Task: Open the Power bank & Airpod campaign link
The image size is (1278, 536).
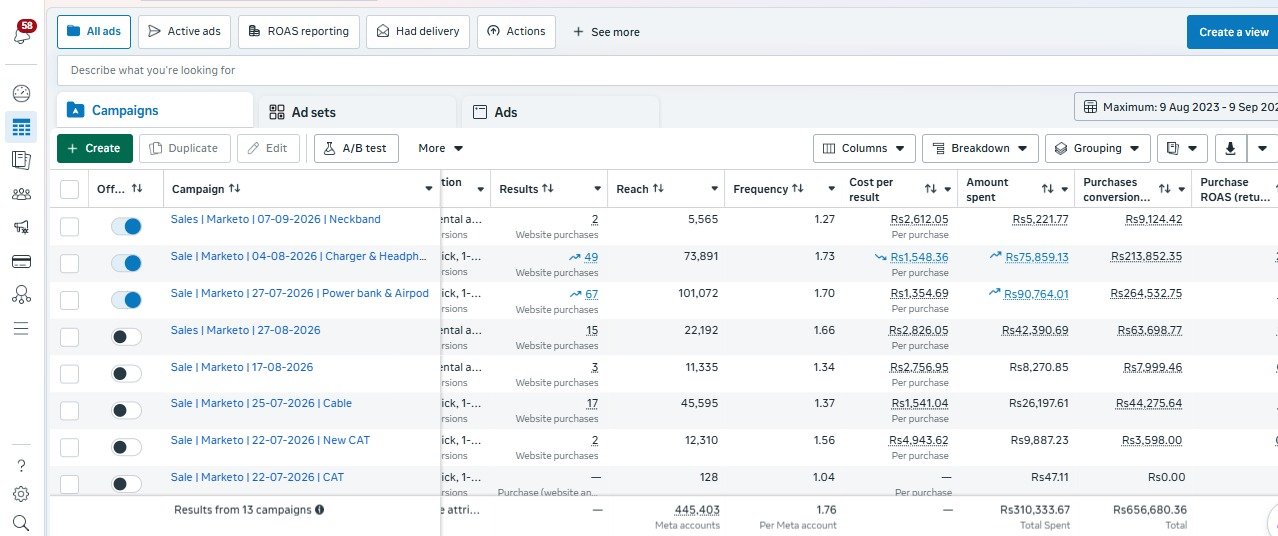Action: (x=299, y=293)
